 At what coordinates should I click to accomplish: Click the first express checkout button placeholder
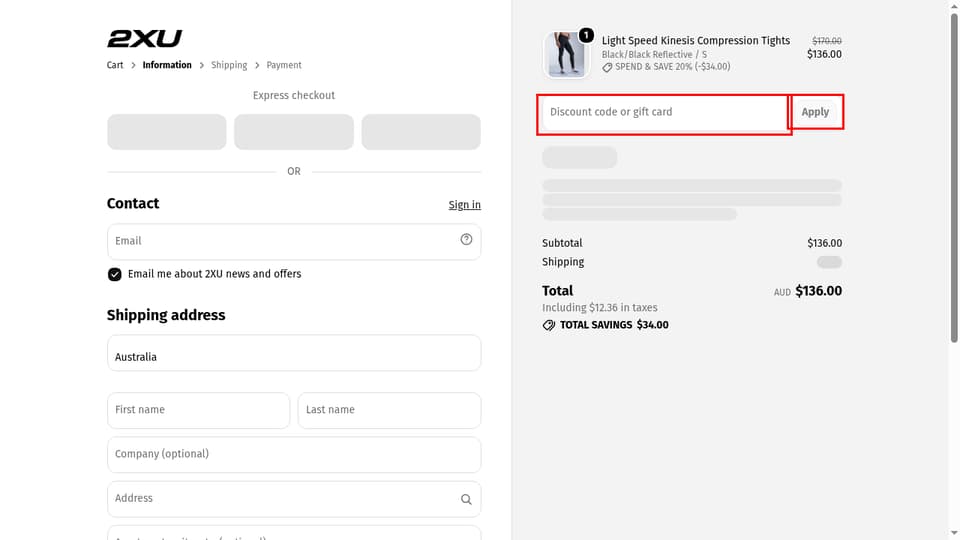[167, 132]
